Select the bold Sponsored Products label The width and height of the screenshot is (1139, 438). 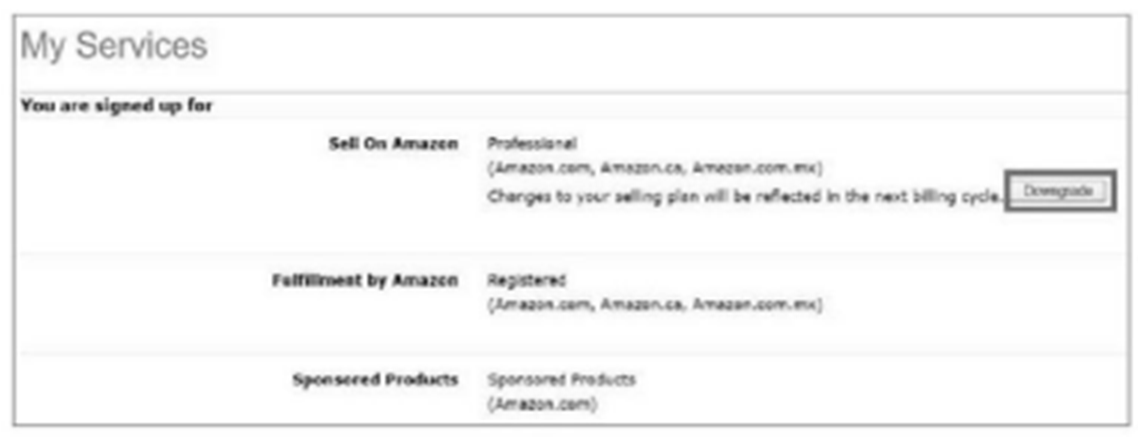tap(375, 380)
